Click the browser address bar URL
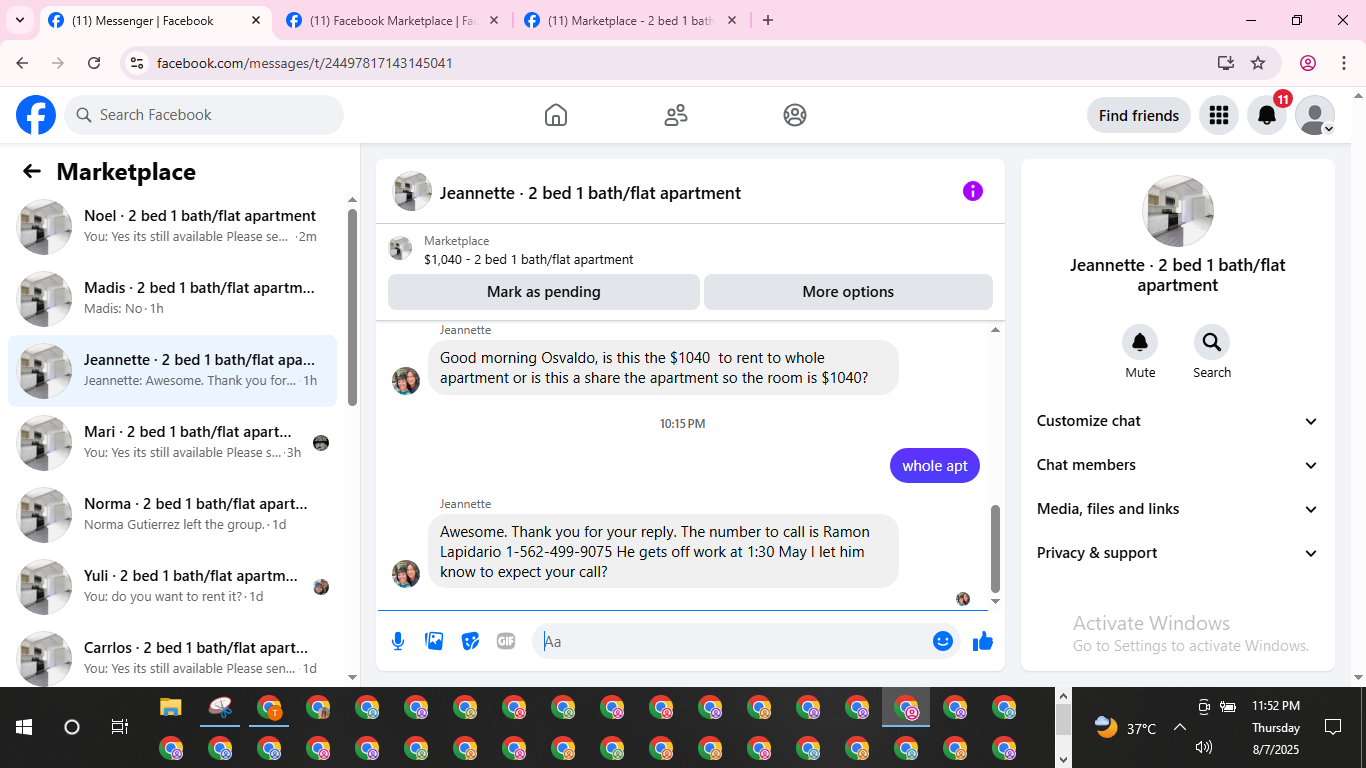The image size is (1366, 768). click(305, 63)
